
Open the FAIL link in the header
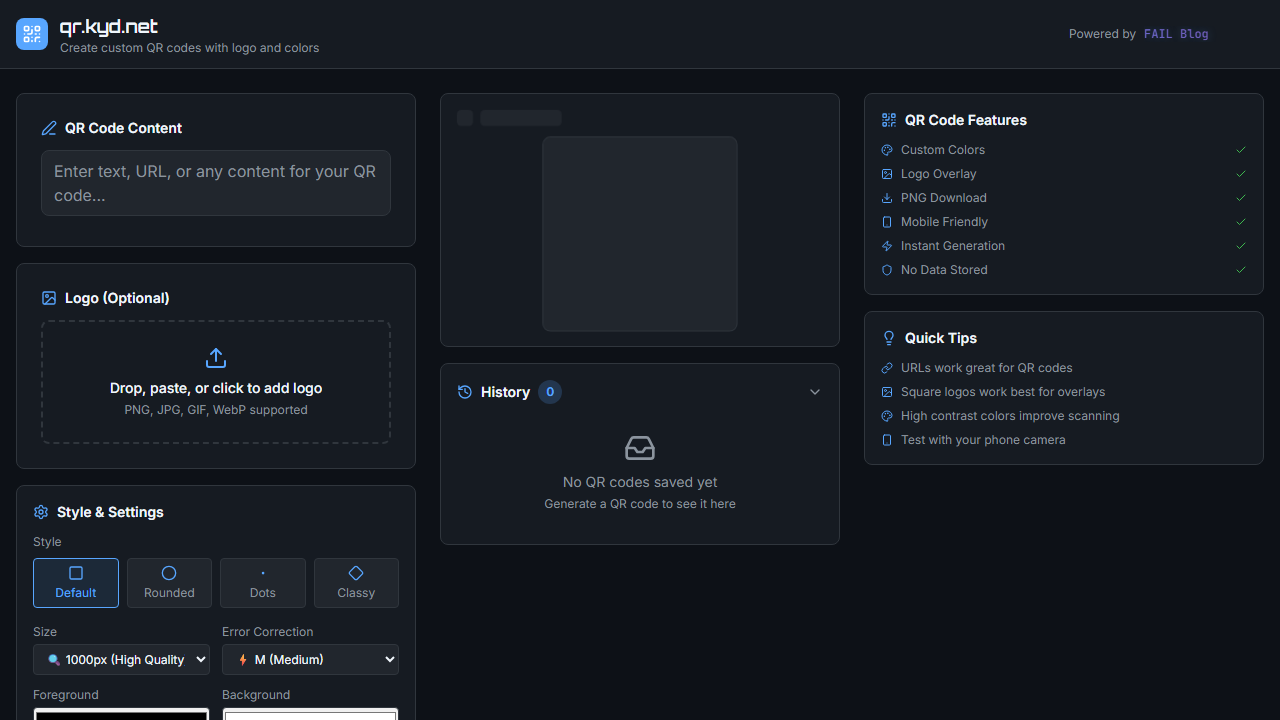[1157, 33]
